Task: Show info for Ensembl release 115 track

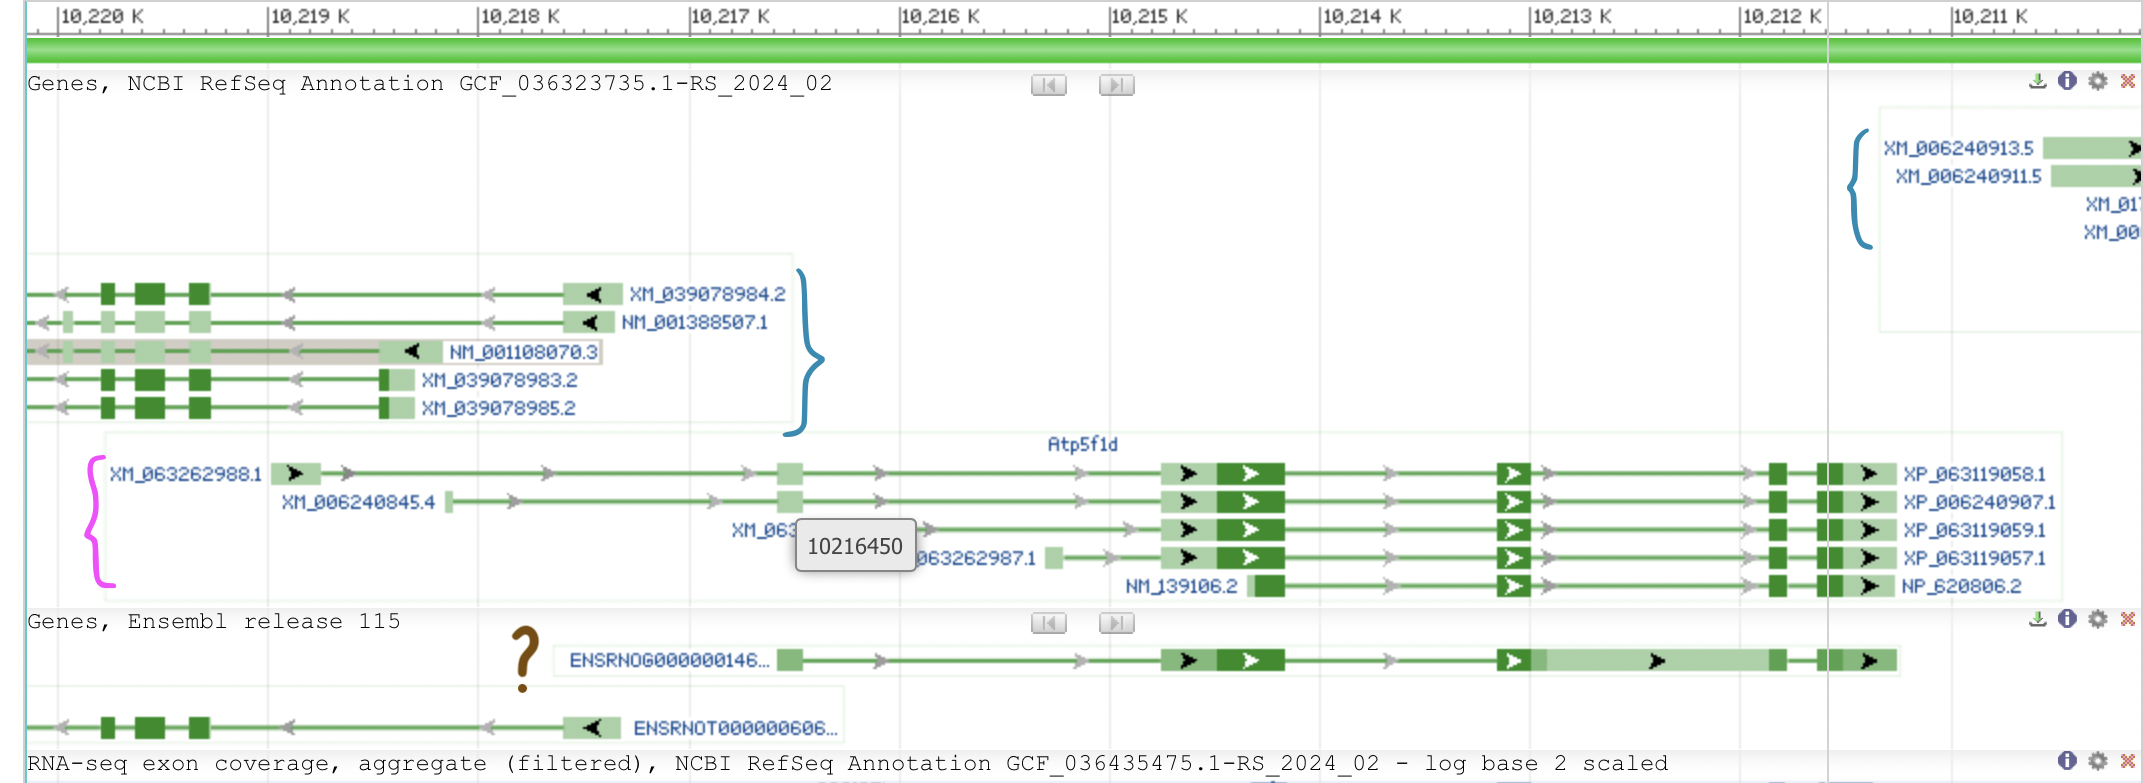Action: [2067, 619]
